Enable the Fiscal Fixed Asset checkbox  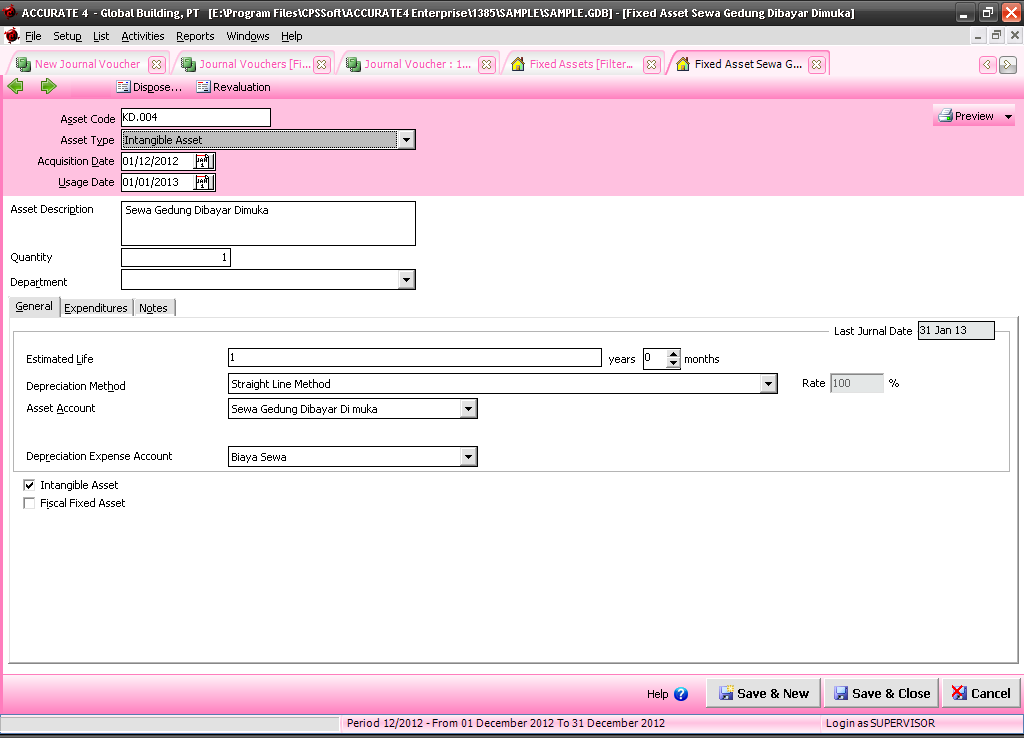coord(29,503)
